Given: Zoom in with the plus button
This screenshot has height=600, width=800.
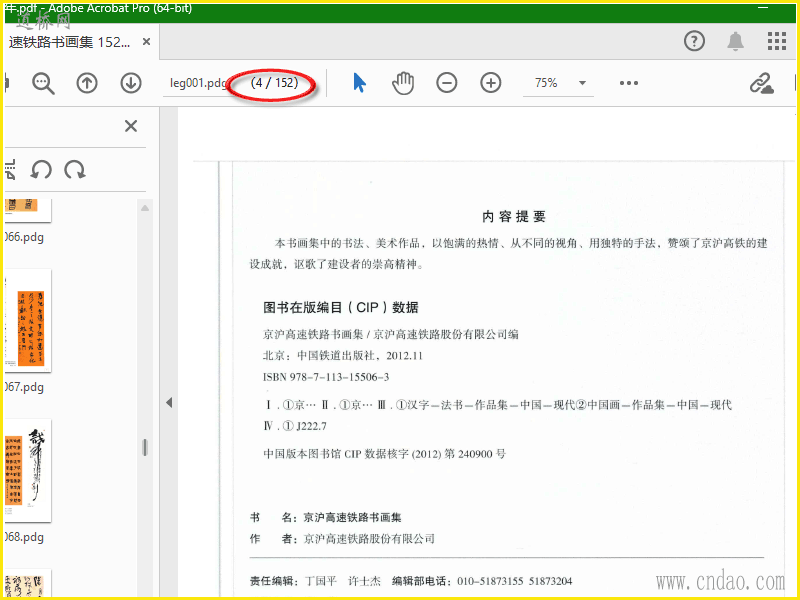Looking at the screenshot, I should click(490, 83).
